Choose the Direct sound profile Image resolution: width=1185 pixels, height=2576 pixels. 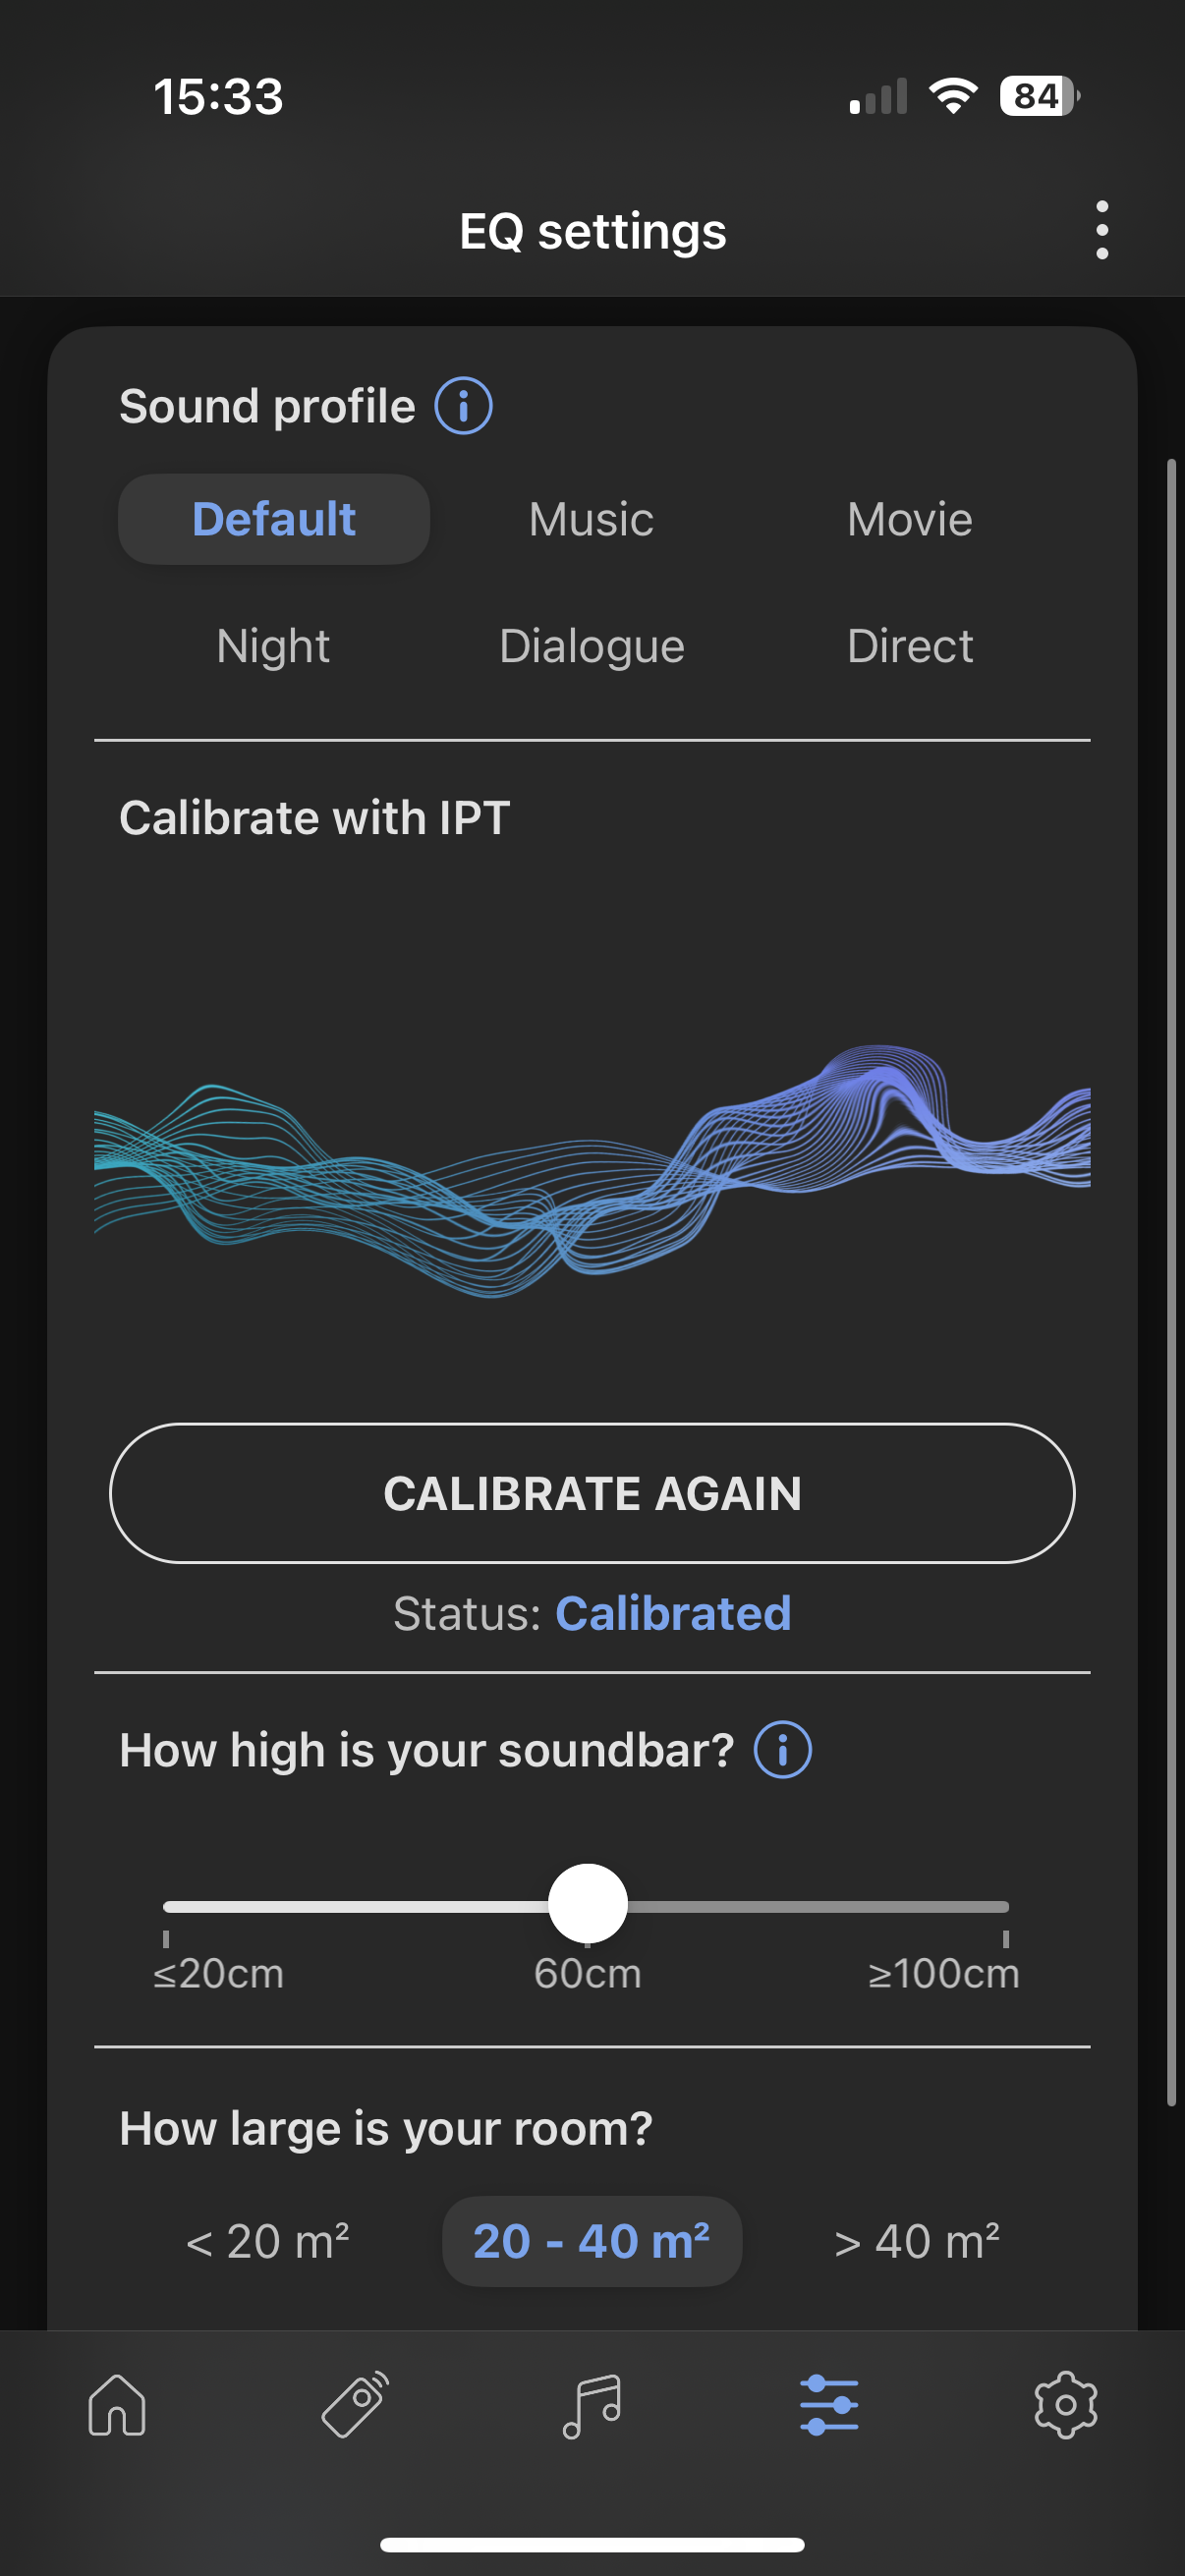pos(909,646)
